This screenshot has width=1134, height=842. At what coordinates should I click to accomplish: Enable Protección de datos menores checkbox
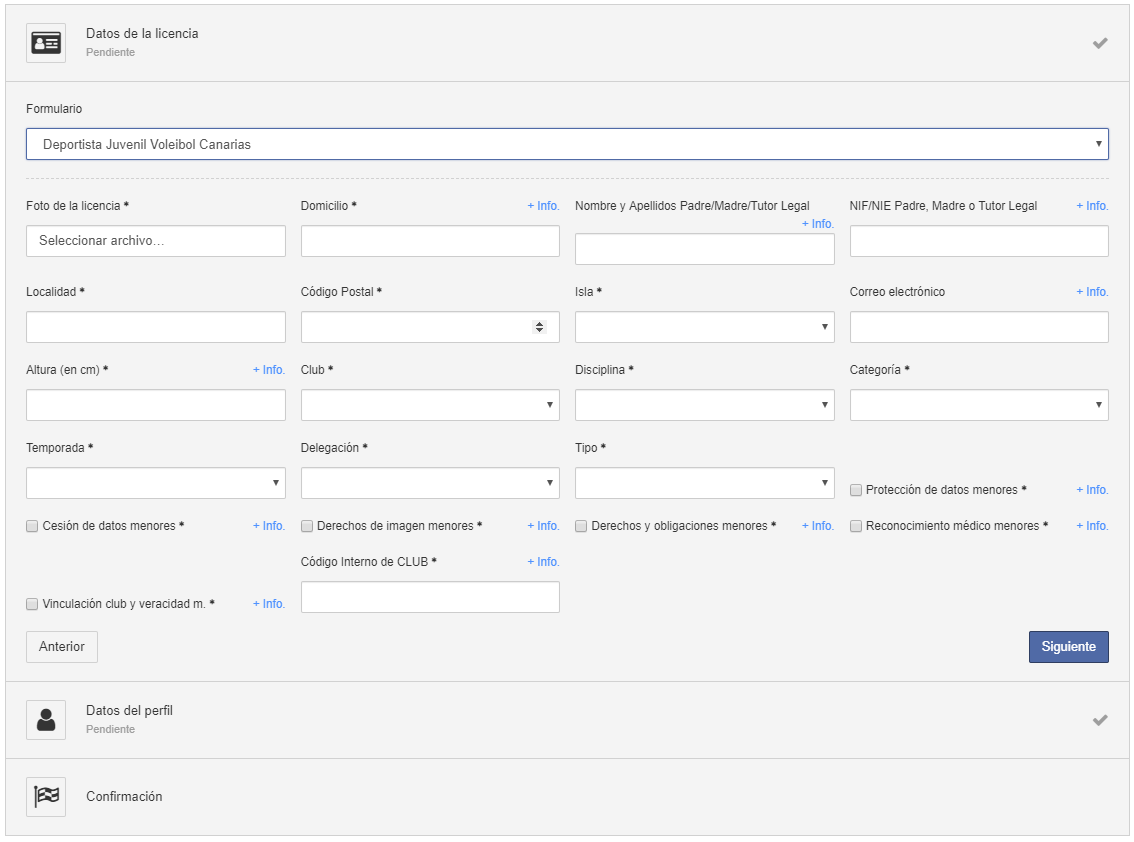(857, 490)
